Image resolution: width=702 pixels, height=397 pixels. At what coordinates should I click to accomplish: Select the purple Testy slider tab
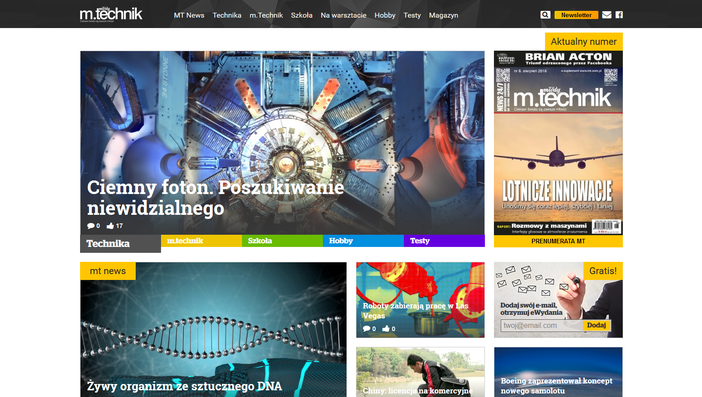click(x=444, y=241)
